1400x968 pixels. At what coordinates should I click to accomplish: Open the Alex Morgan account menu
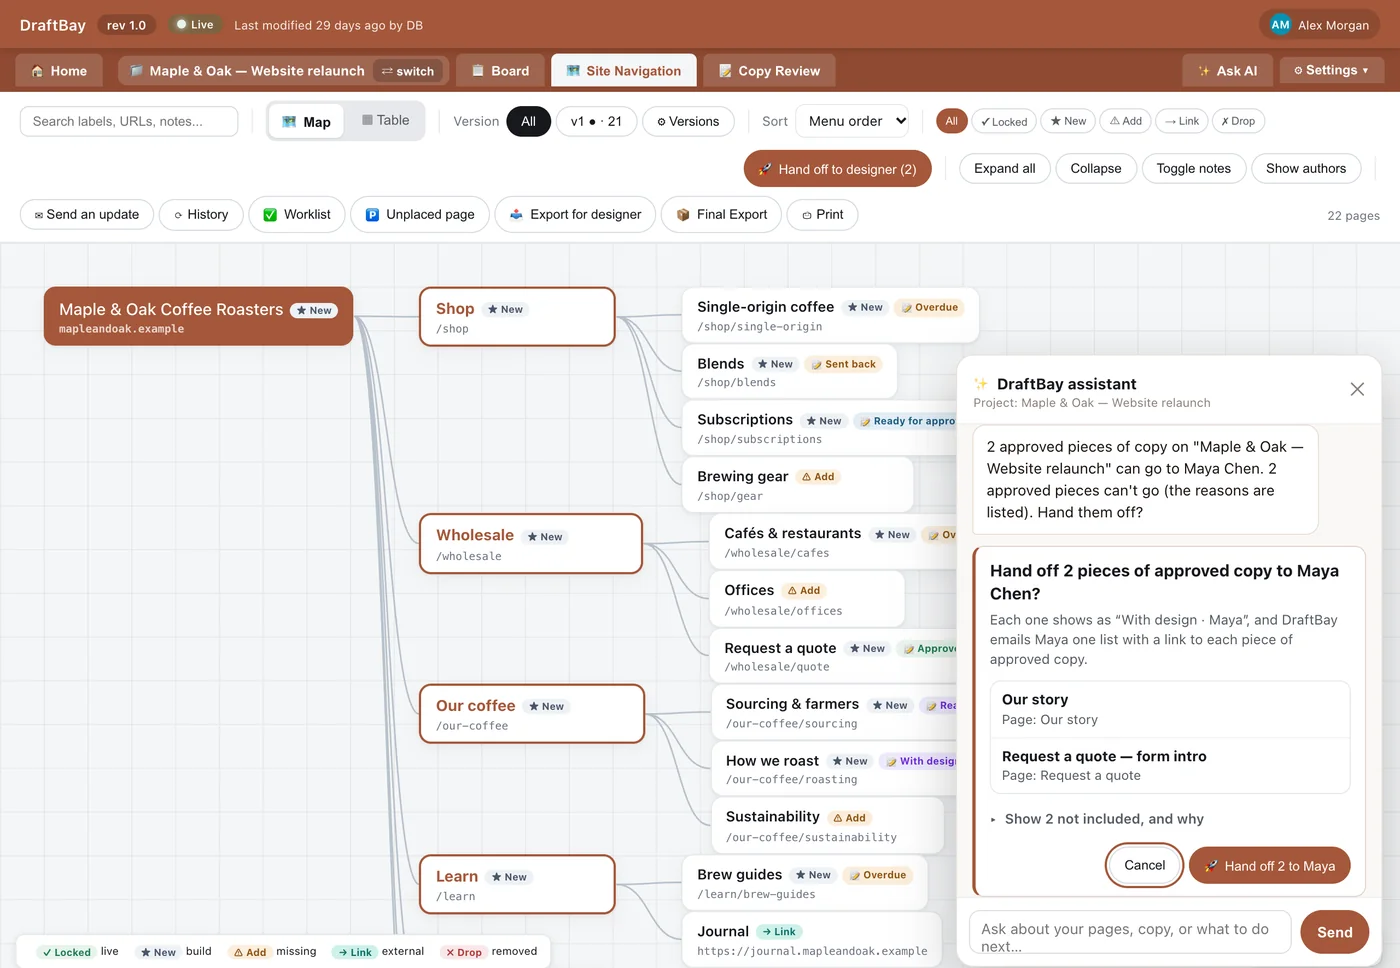click(1320, 25)
